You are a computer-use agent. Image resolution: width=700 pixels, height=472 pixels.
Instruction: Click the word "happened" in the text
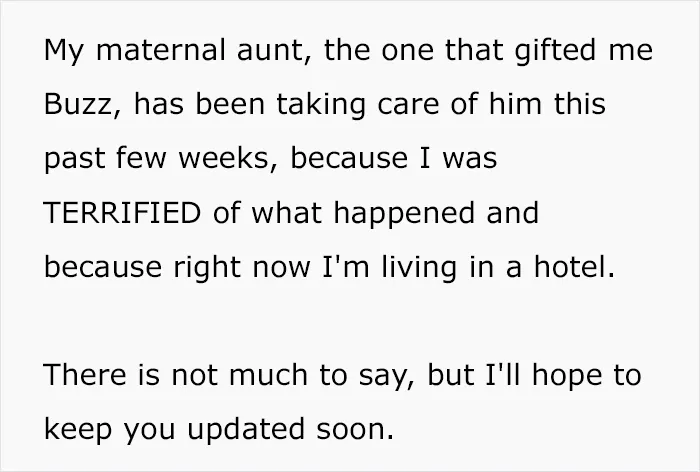(x=405, y=214)
